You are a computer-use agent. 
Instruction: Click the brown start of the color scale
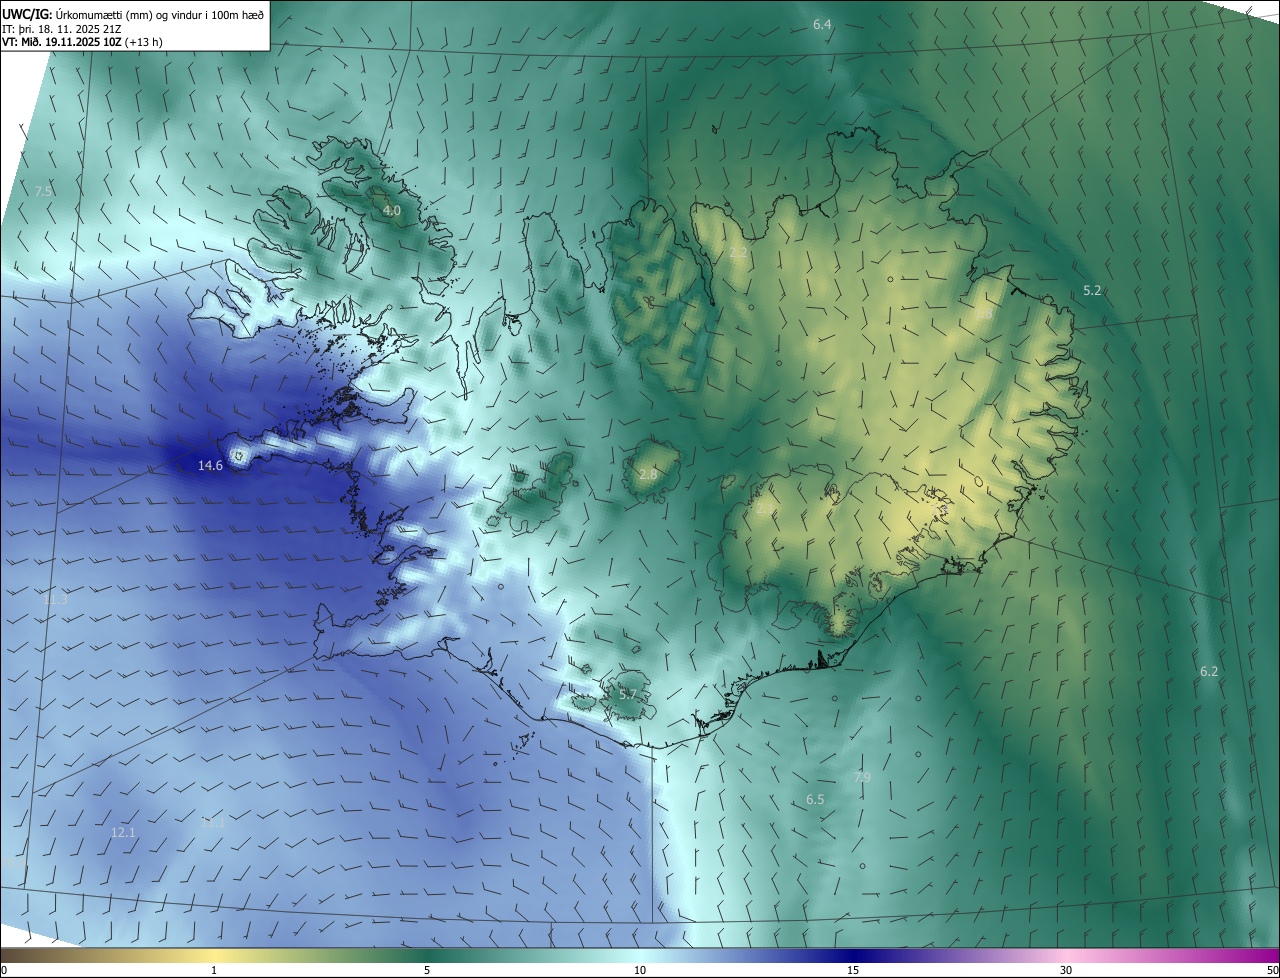pyautogui.click(x=15, y=955)
